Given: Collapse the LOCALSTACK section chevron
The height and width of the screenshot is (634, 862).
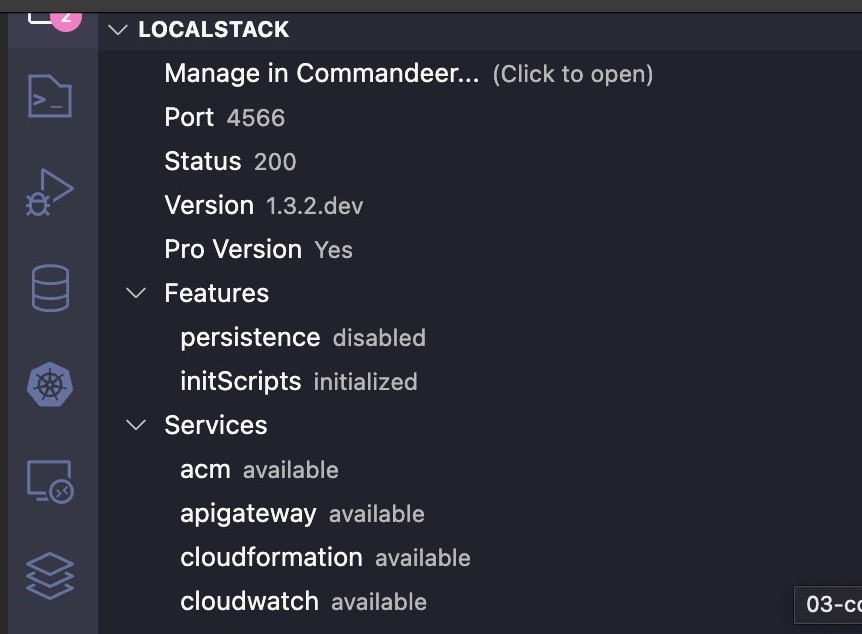Looking at the screenshot, I should 118,30.
